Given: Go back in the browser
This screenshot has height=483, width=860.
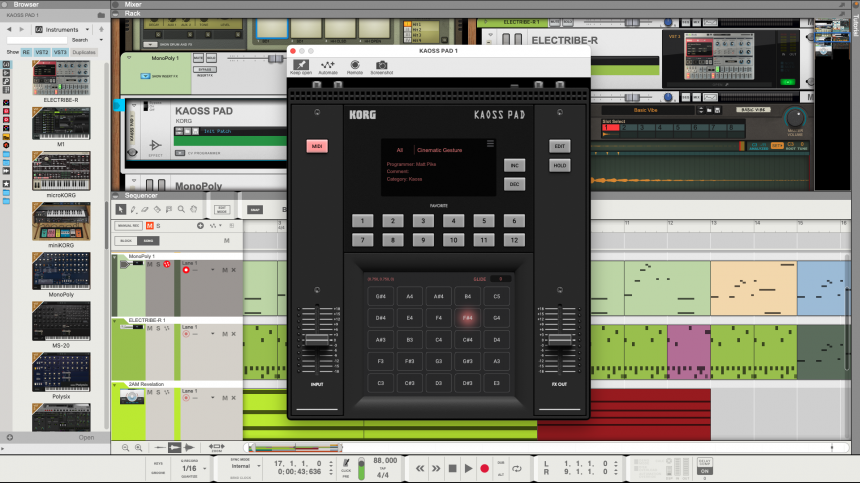Looking at the screenshot, I should [x=9, y=29].
